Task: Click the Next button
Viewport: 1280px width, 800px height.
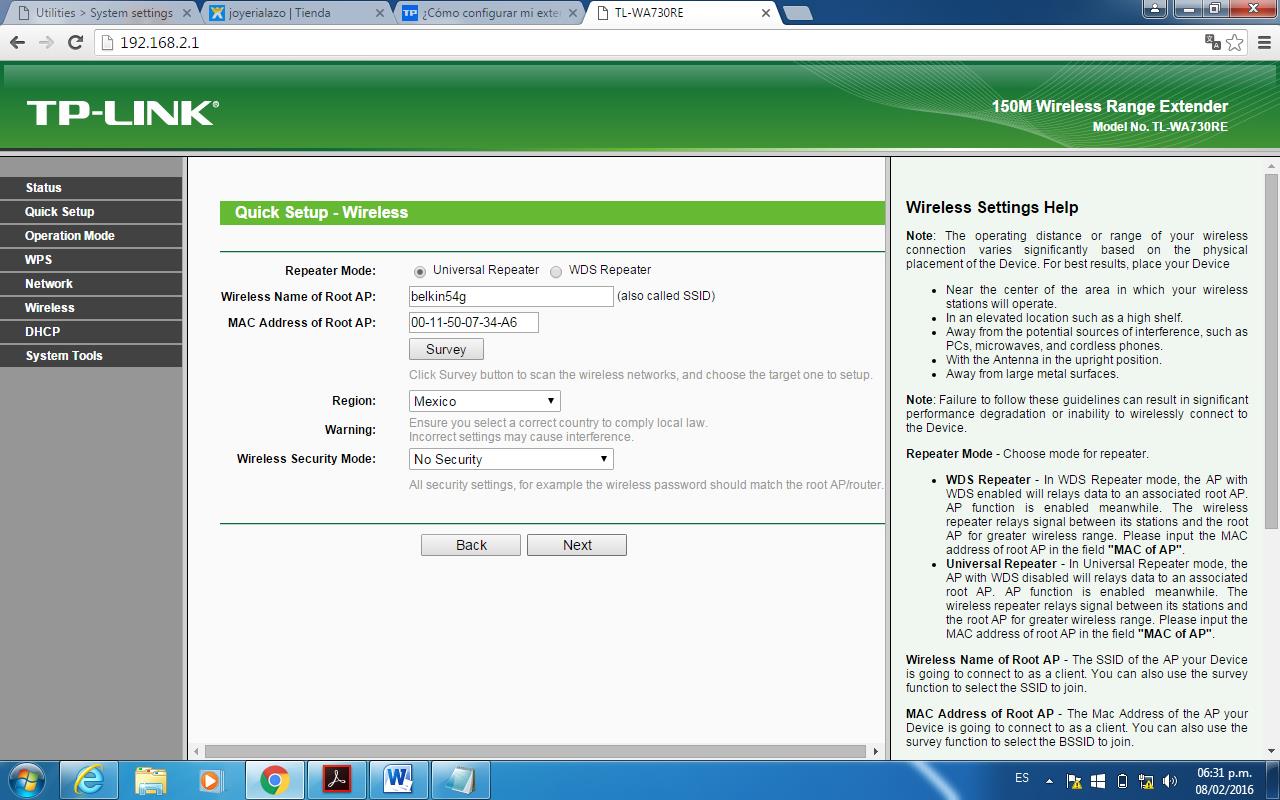Action: coord(577,545)
